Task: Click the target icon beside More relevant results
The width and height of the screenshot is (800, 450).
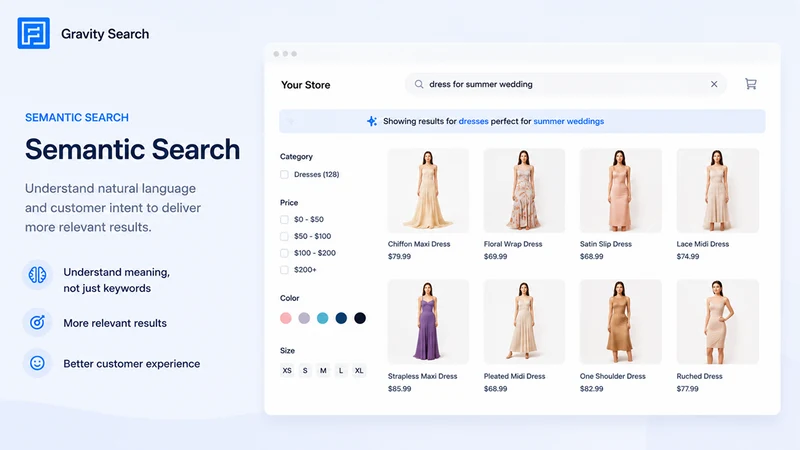Action: pos(37,322)
